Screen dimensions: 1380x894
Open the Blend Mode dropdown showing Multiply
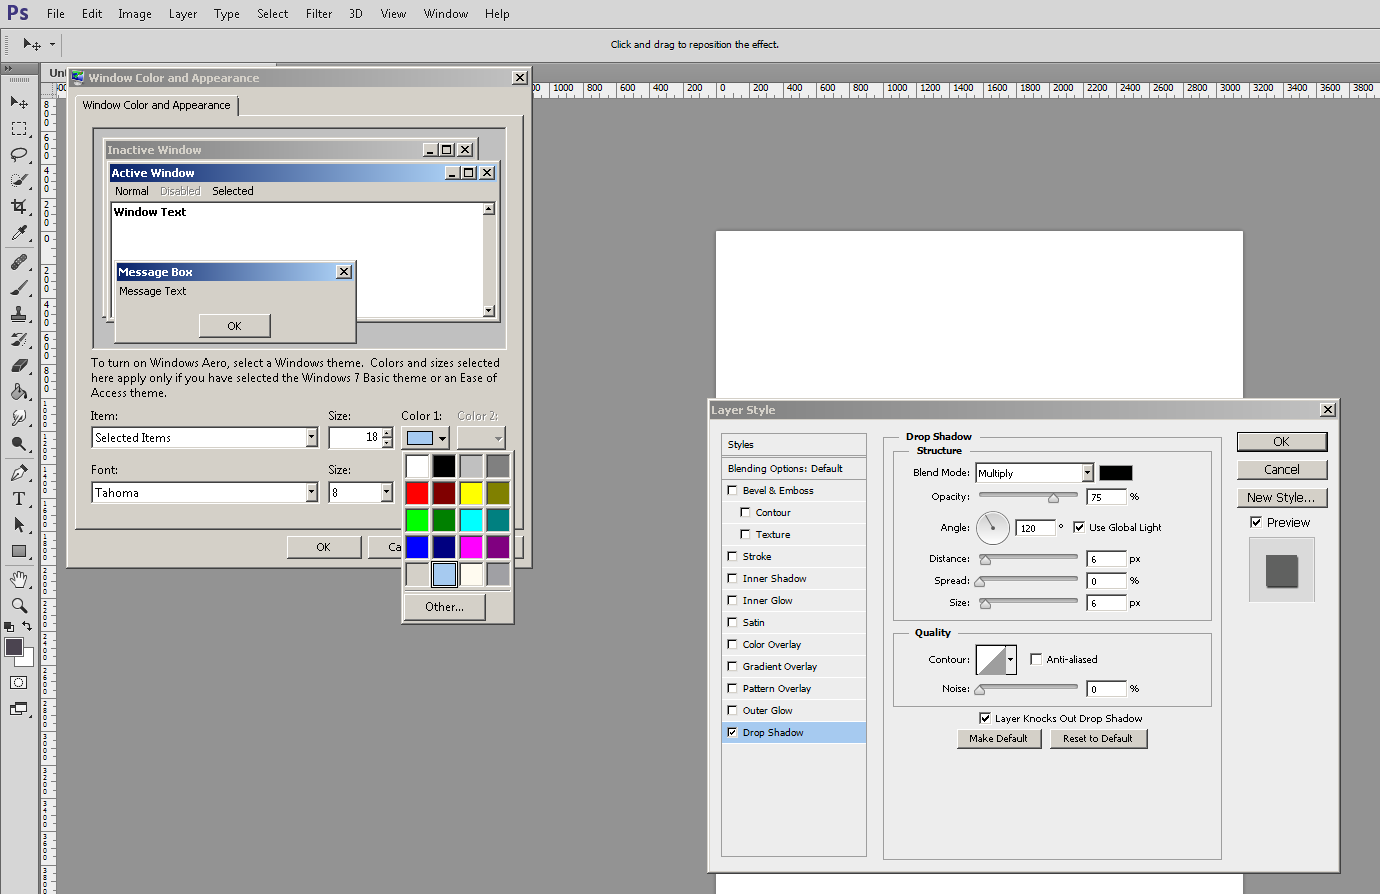1034,473
